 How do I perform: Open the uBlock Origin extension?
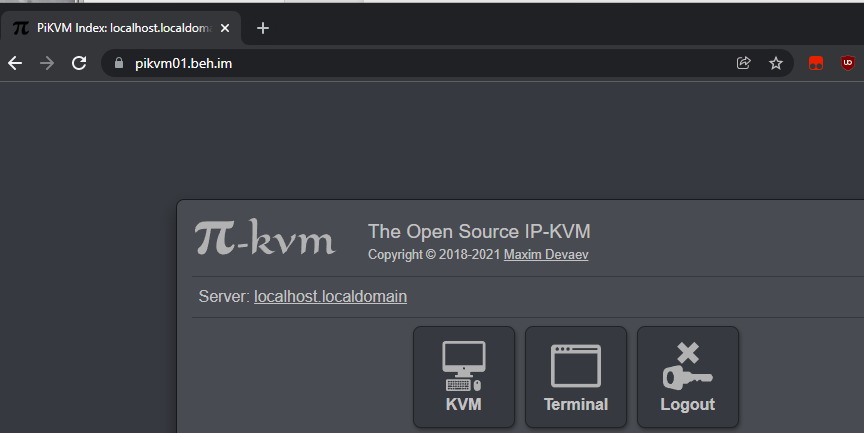tap(848, 63)
